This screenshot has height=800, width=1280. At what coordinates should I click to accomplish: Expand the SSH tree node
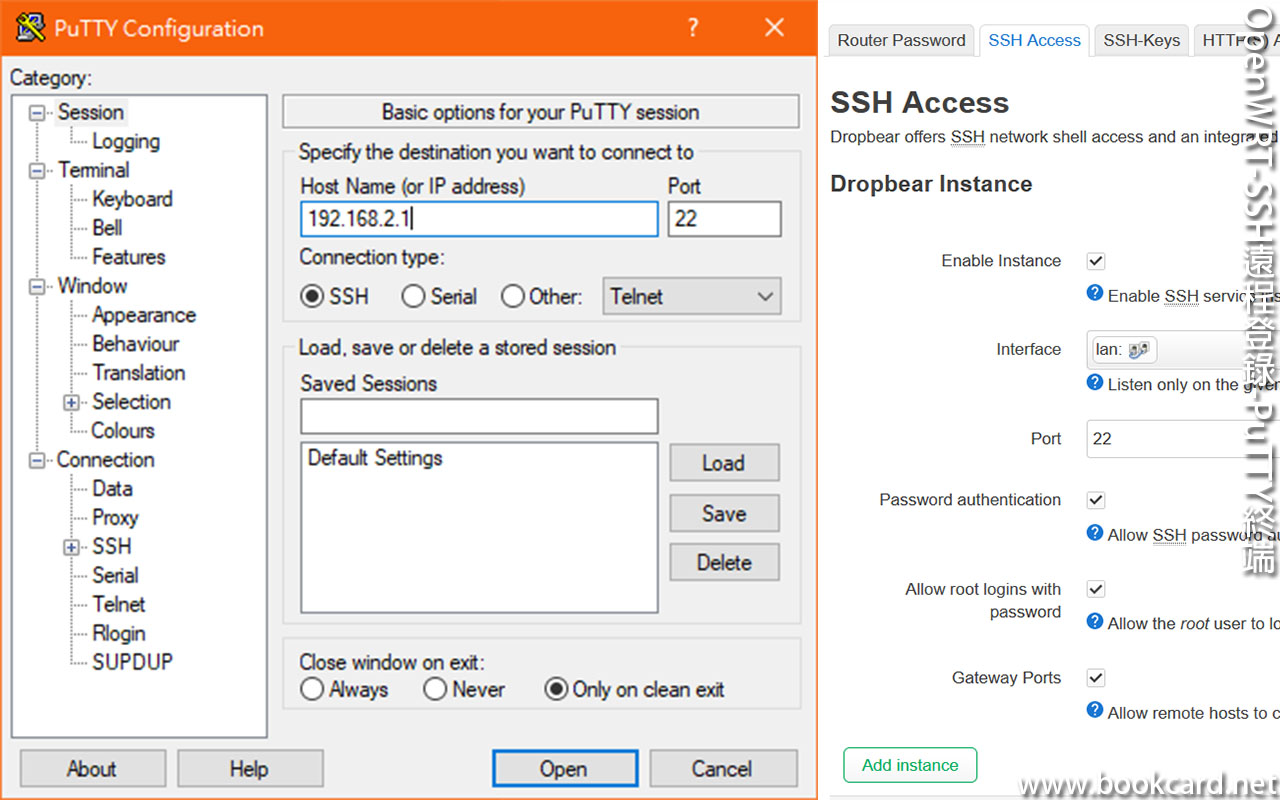71,547
